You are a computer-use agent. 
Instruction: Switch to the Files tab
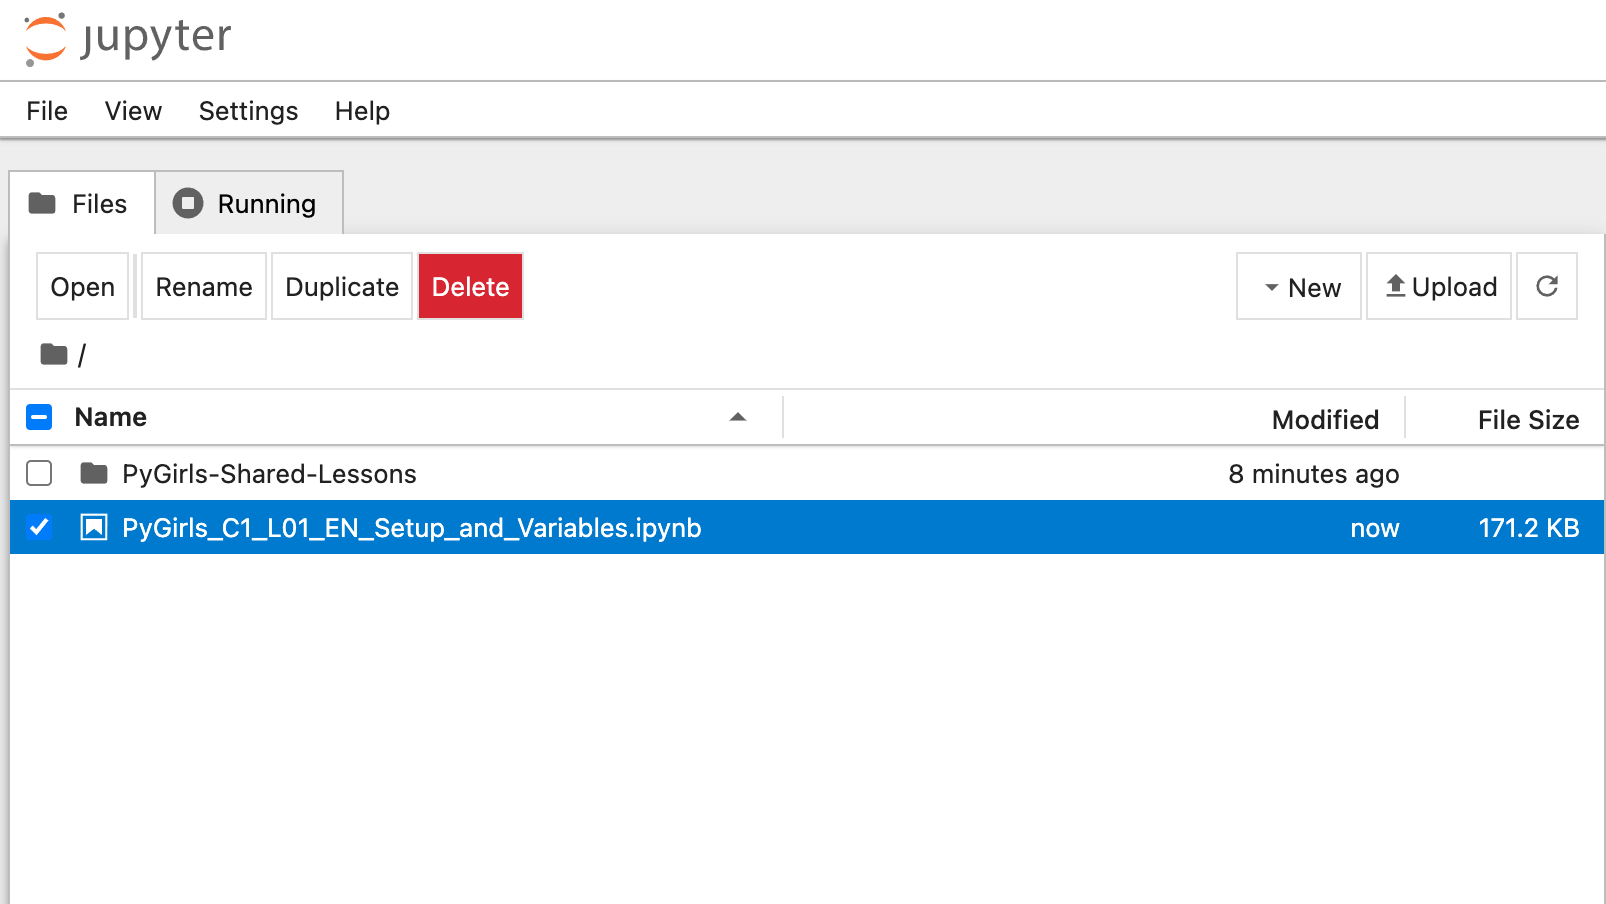coord(82,204)
